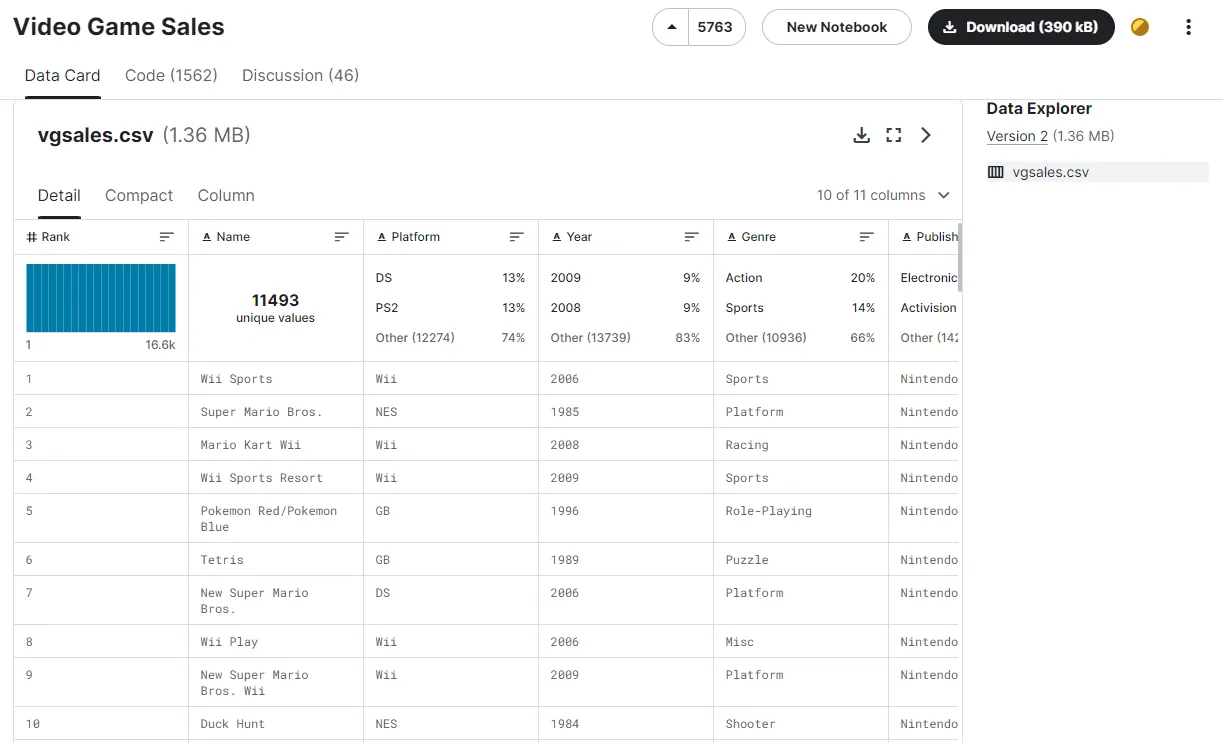
Task: Expand vgsales.csv preview to fullscreen
Action: tap(894, 135)
